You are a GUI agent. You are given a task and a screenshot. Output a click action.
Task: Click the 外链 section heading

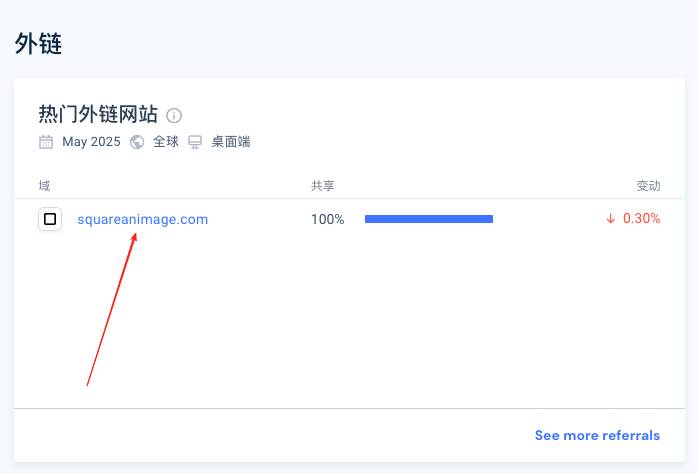[38, 44]
